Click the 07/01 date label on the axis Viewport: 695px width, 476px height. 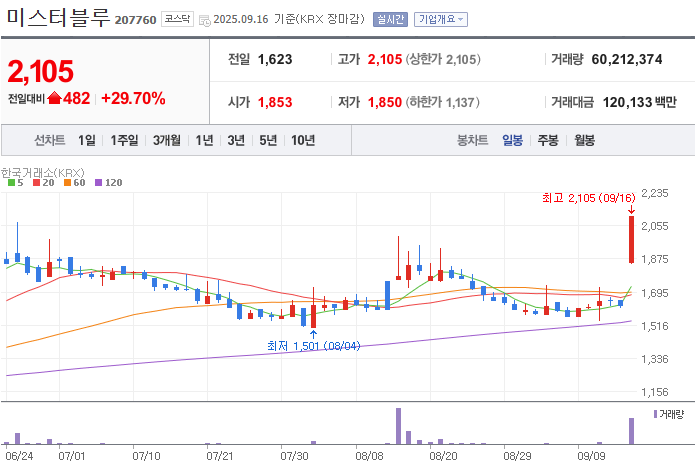(x=71, y=456)
